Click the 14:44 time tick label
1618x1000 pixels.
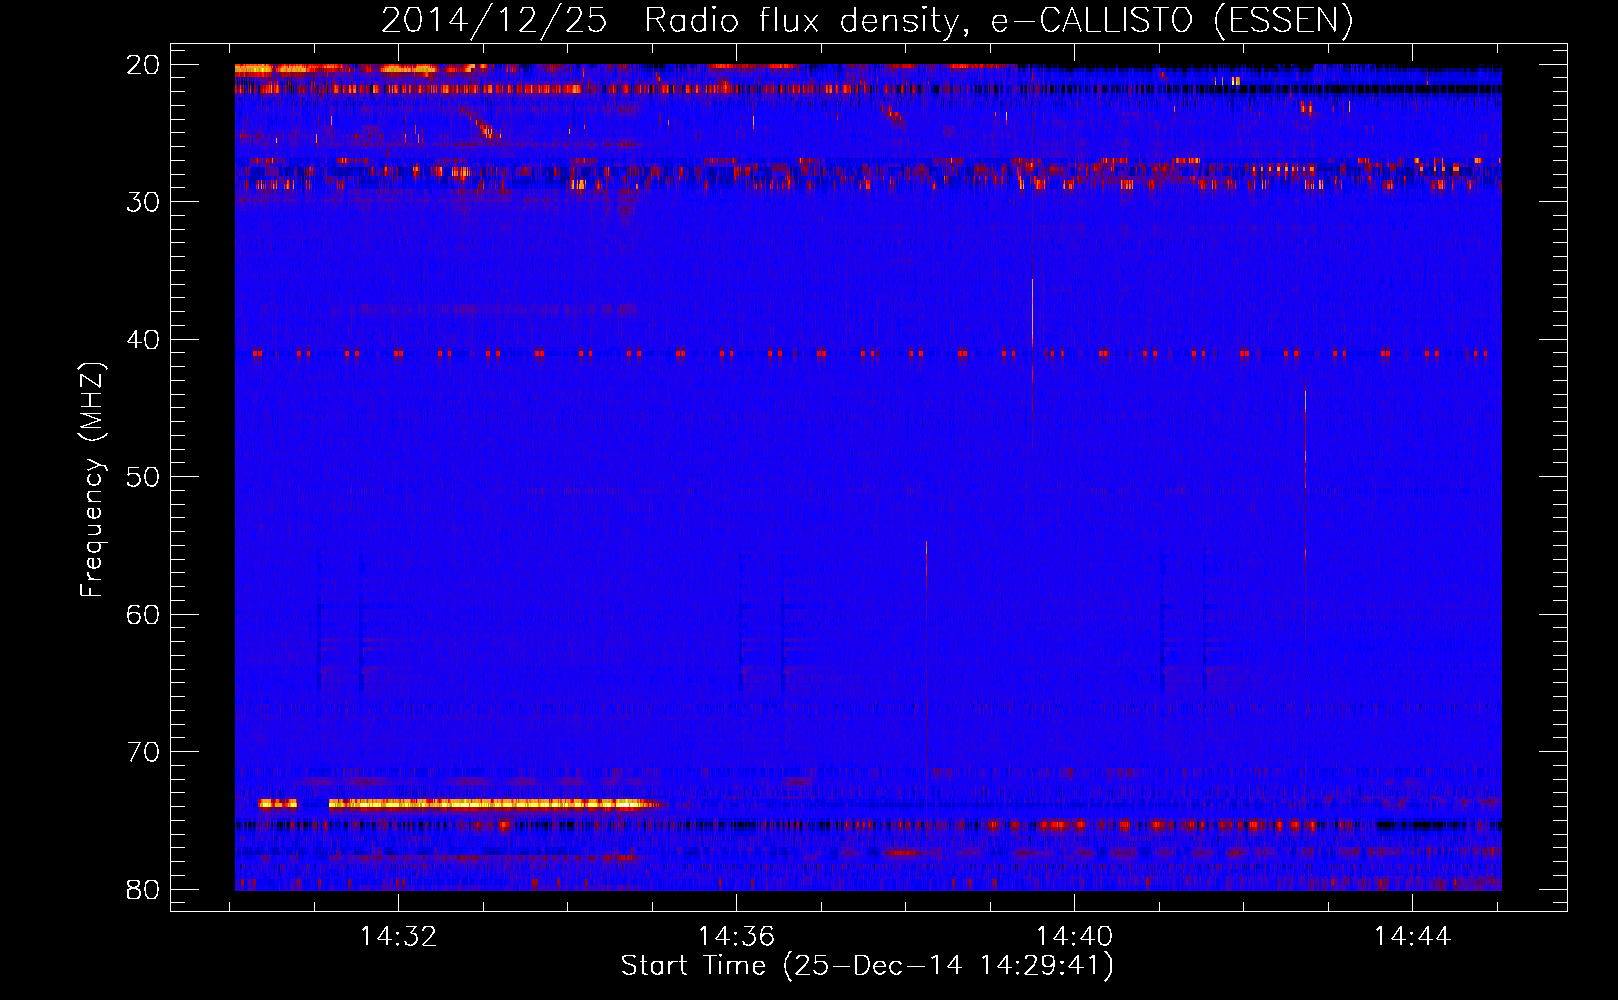click(1412, 937)
